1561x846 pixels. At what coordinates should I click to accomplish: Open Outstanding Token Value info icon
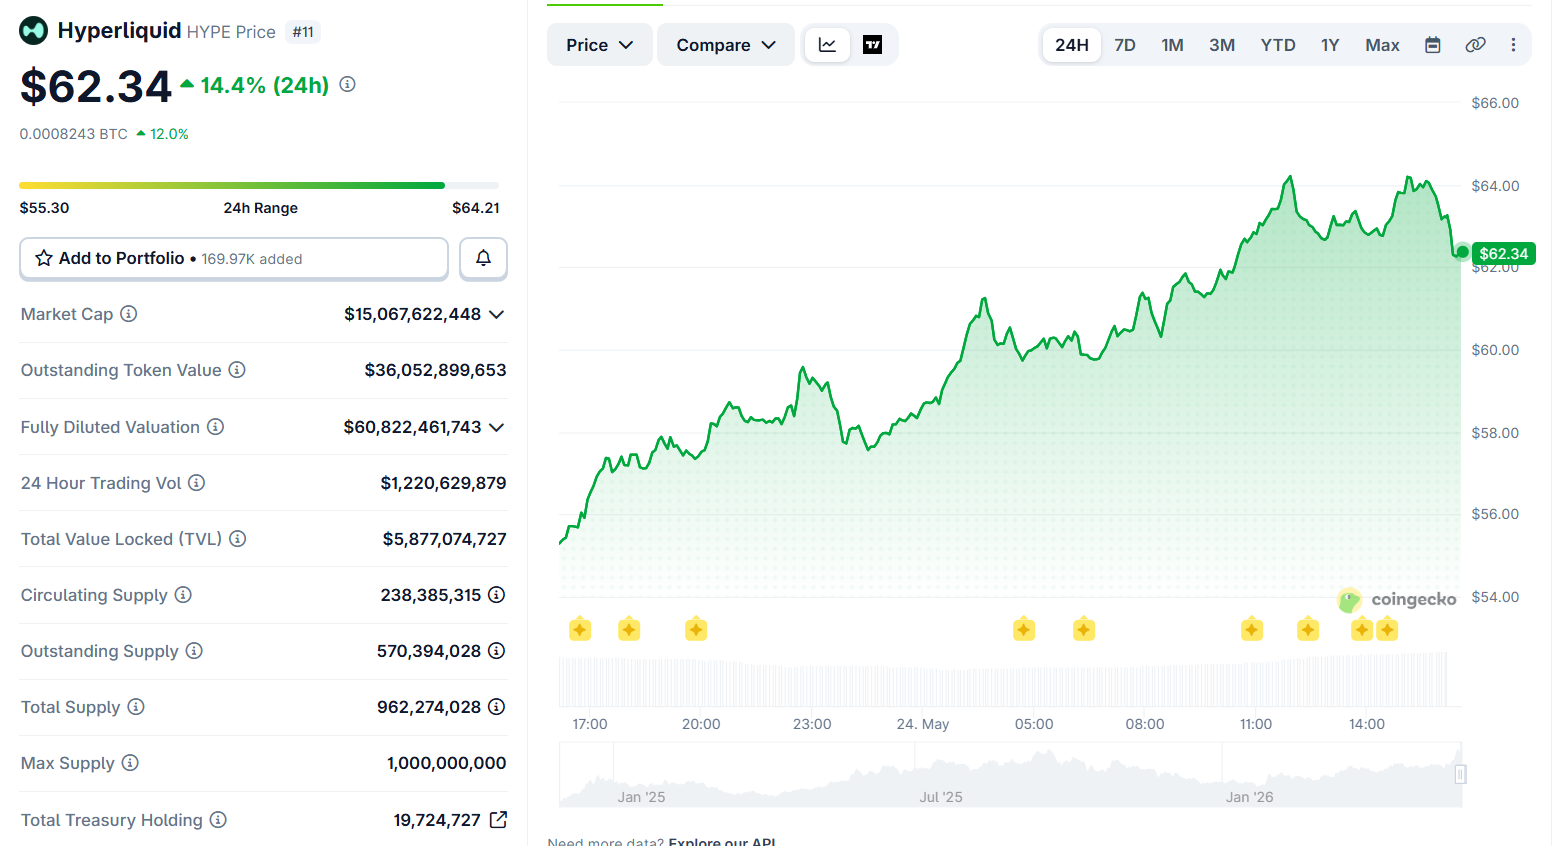(x=237, y=370)
